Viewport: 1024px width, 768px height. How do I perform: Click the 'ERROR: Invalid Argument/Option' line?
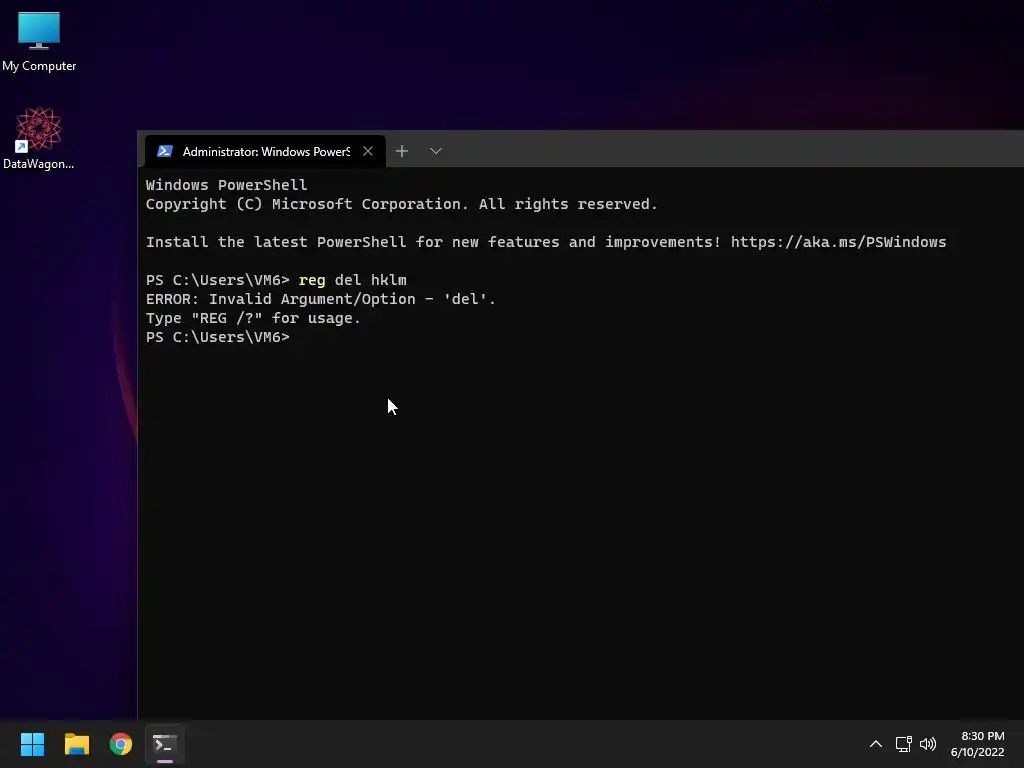click(321, 299)
